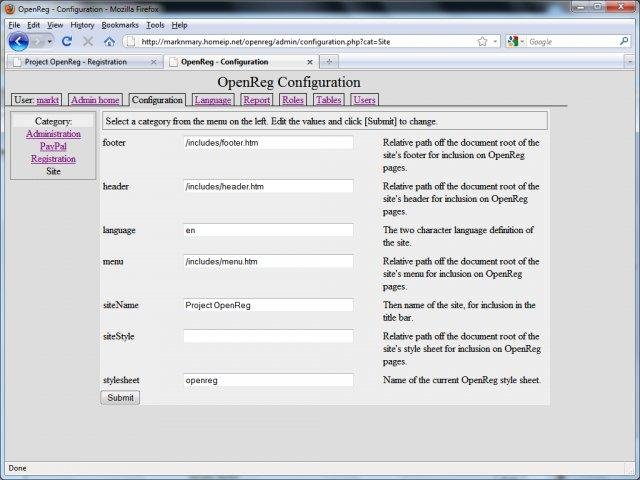Open the View menu
This screenshot has height=480, width=640.
55,25
